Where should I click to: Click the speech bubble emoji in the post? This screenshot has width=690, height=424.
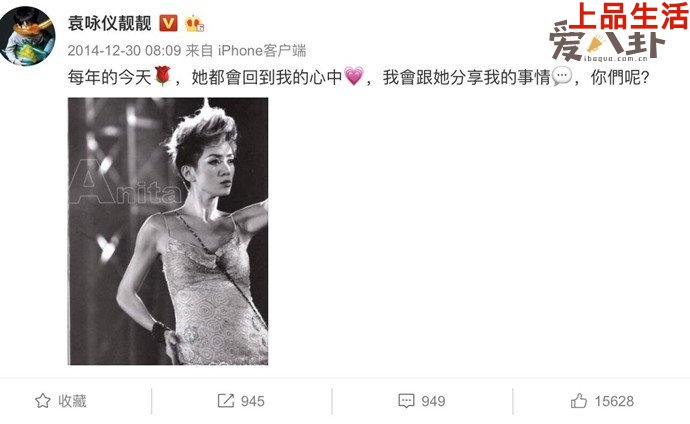tap(562, 76)
